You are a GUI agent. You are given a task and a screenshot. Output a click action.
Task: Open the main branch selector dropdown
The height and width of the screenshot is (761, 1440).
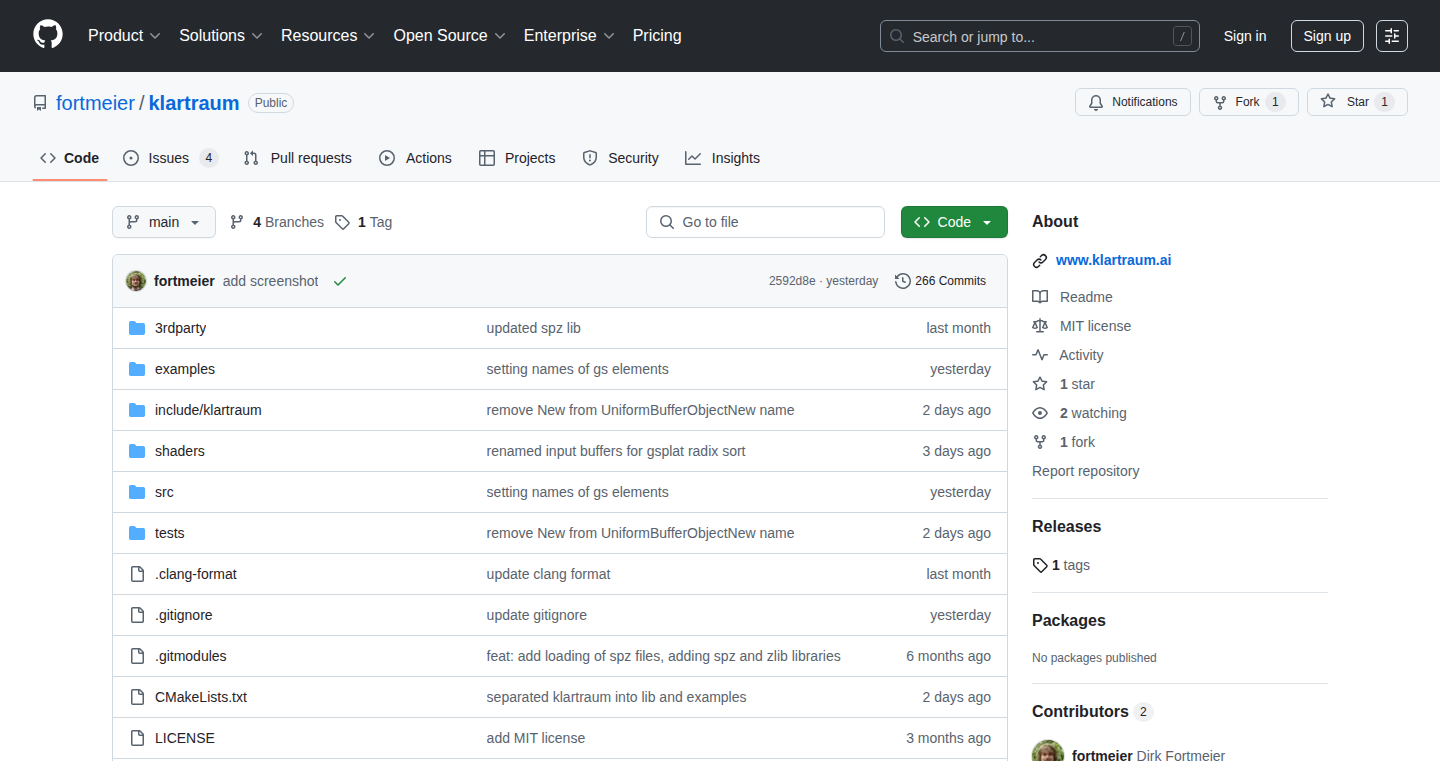pos(164,222)
